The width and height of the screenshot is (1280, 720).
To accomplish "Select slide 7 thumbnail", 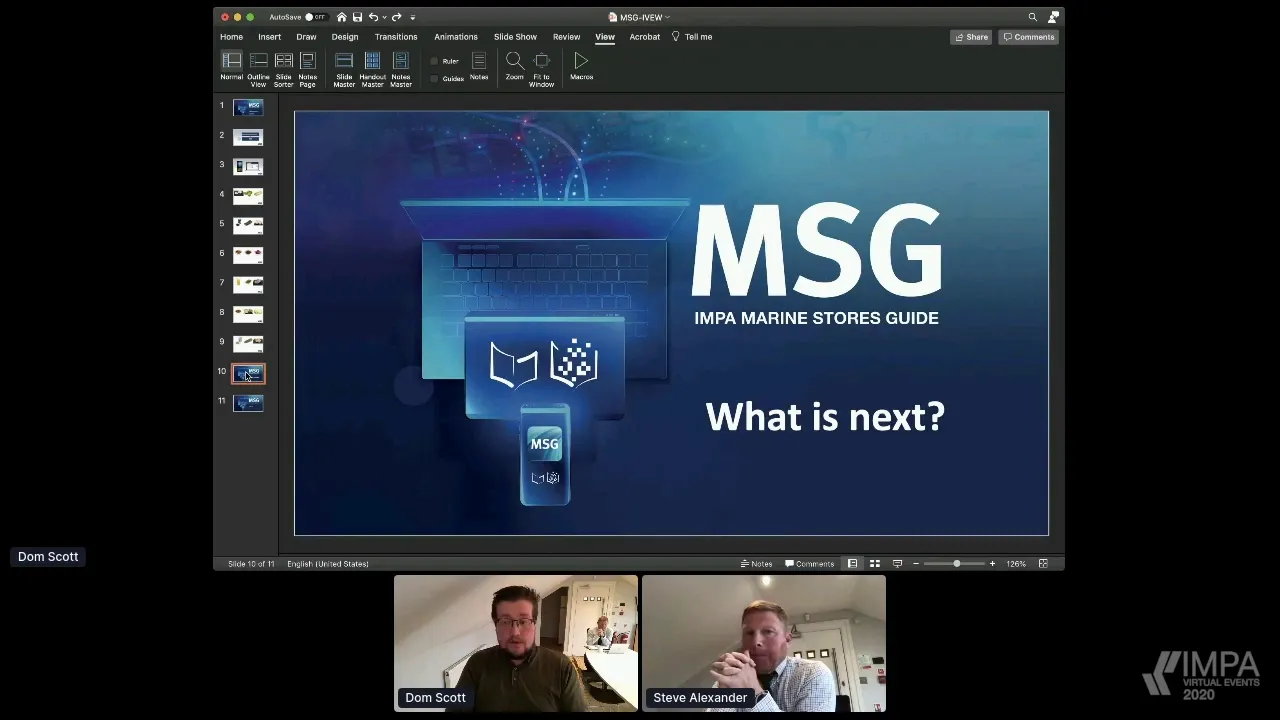I will coord(248,284).
